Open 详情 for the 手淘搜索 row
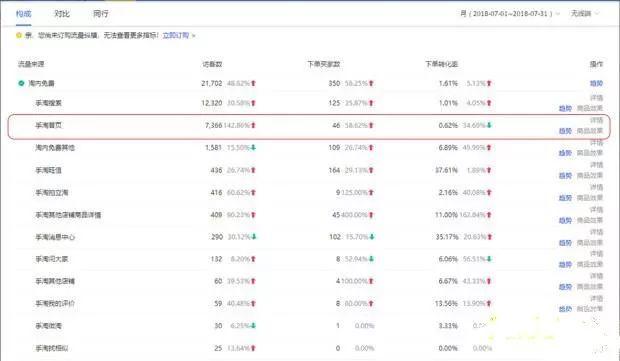The image size is (620, 361). [x=596, y=98]
